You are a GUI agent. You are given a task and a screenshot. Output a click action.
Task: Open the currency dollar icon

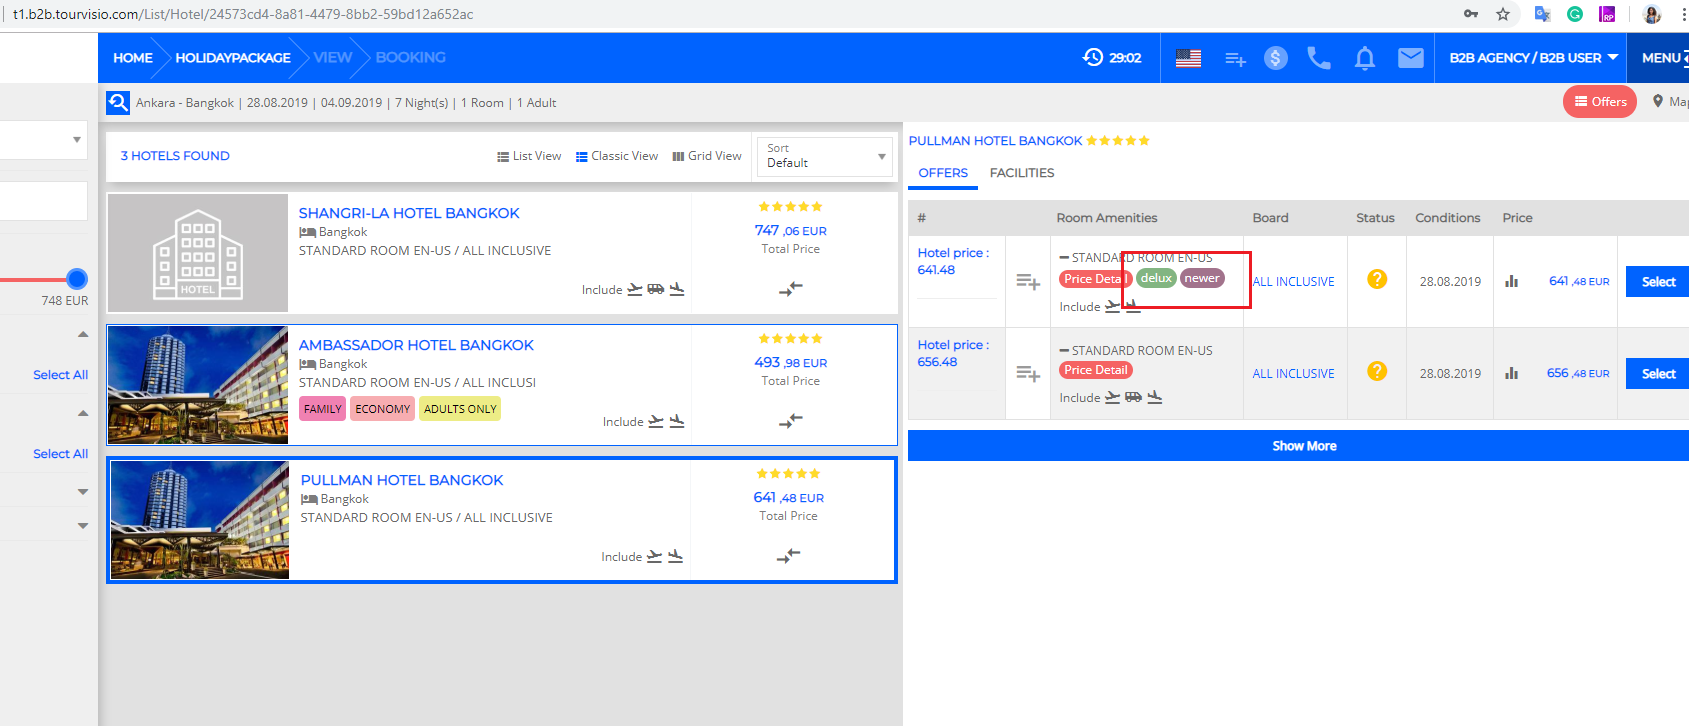click(x=1275, y=58)
